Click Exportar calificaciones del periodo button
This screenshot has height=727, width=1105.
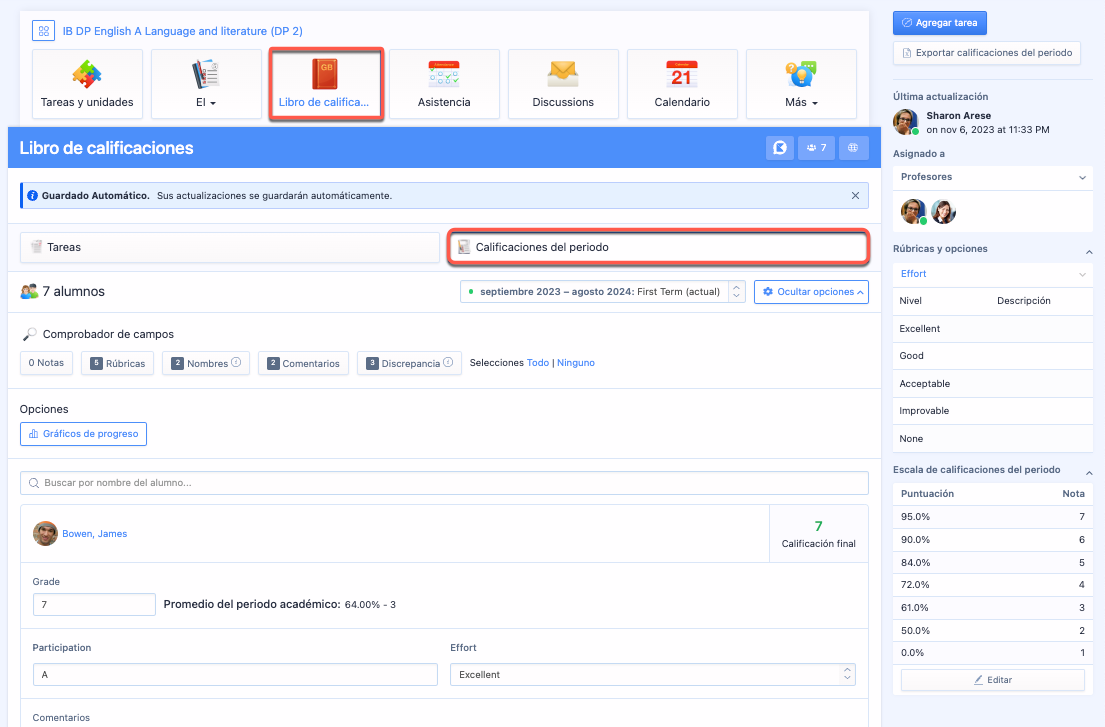tap(986, 53)
